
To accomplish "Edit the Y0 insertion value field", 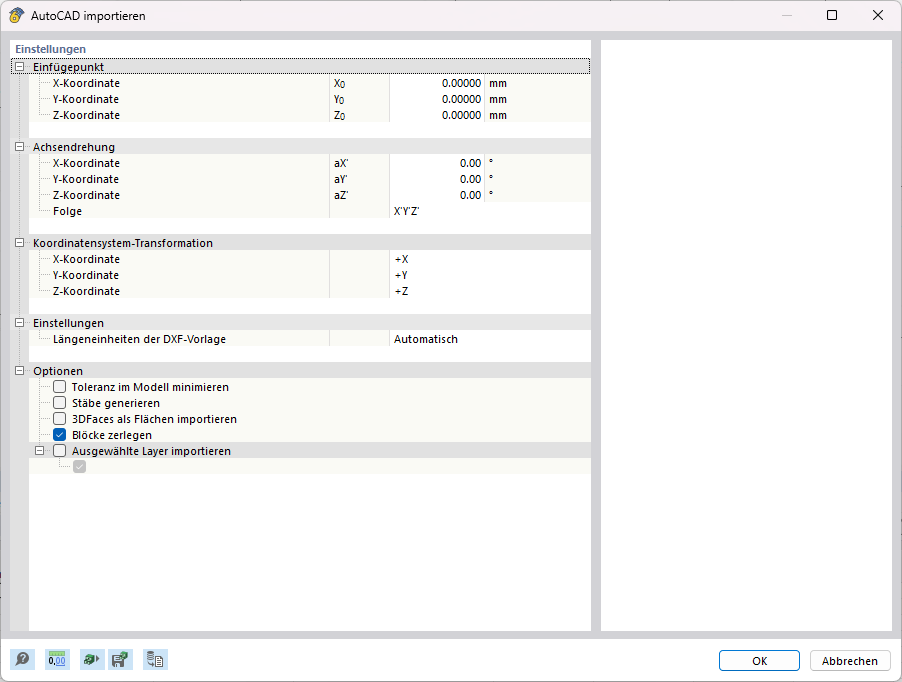I will coord(437,99).
